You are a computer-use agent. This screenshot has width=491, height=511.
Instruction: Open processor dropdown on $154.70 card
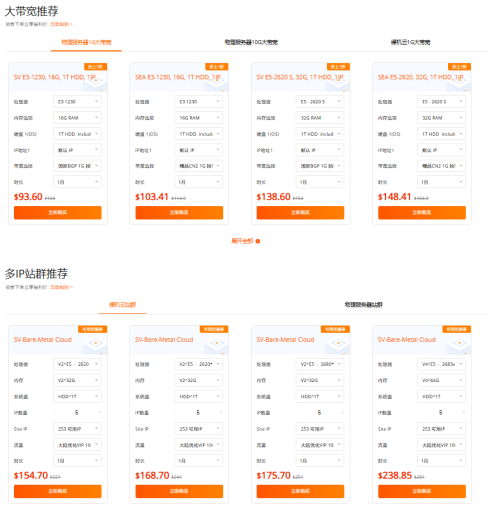77,364
